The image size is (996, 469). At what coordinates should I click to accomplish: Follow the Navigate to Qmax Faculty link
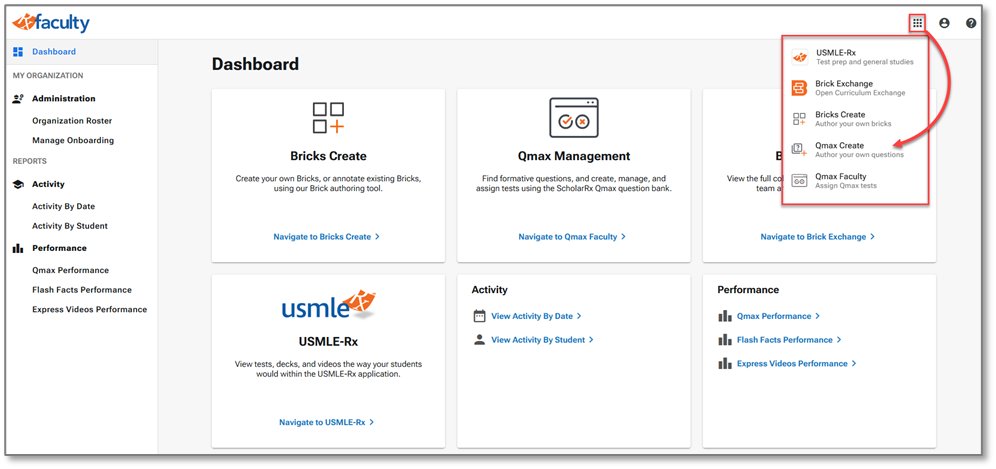pos(571,237)
